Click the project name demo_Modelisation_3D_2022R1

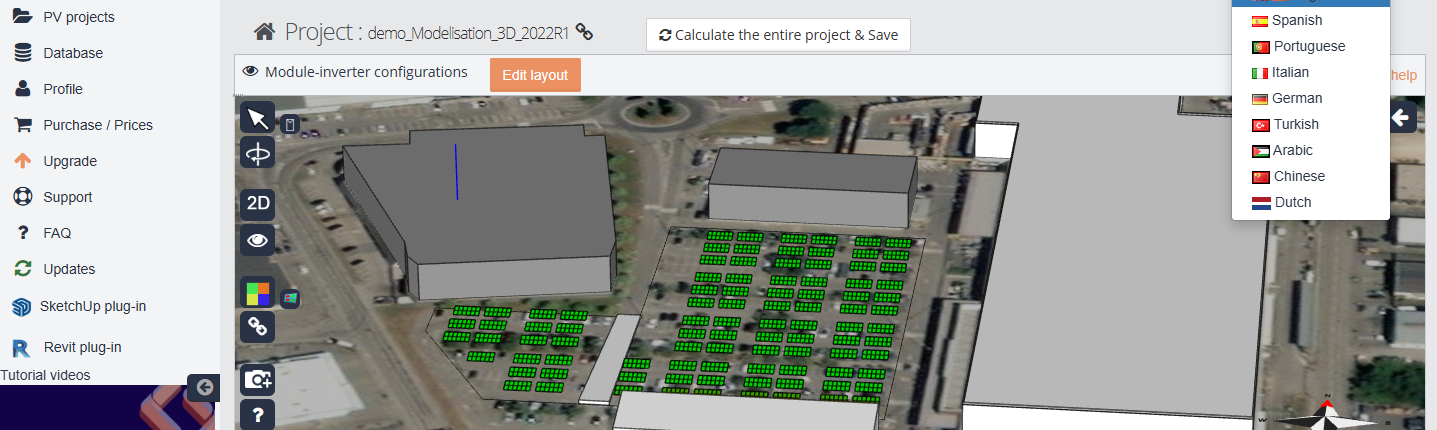pyautogui.click(x=468, y=33)
